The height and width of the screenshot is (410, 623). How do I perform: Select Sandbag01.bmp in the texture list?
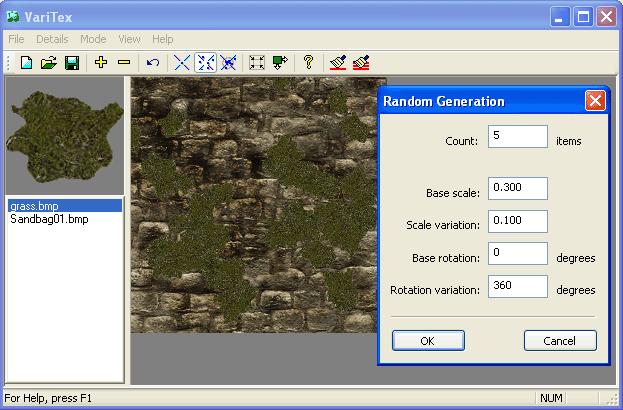[x=49, y=219]
